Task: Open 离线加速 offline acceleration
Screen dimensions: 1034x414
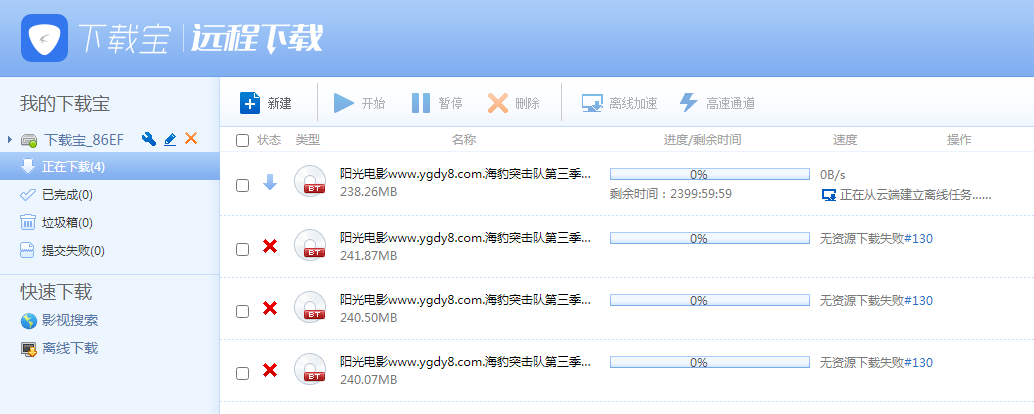Action: [x=619, y=103]
